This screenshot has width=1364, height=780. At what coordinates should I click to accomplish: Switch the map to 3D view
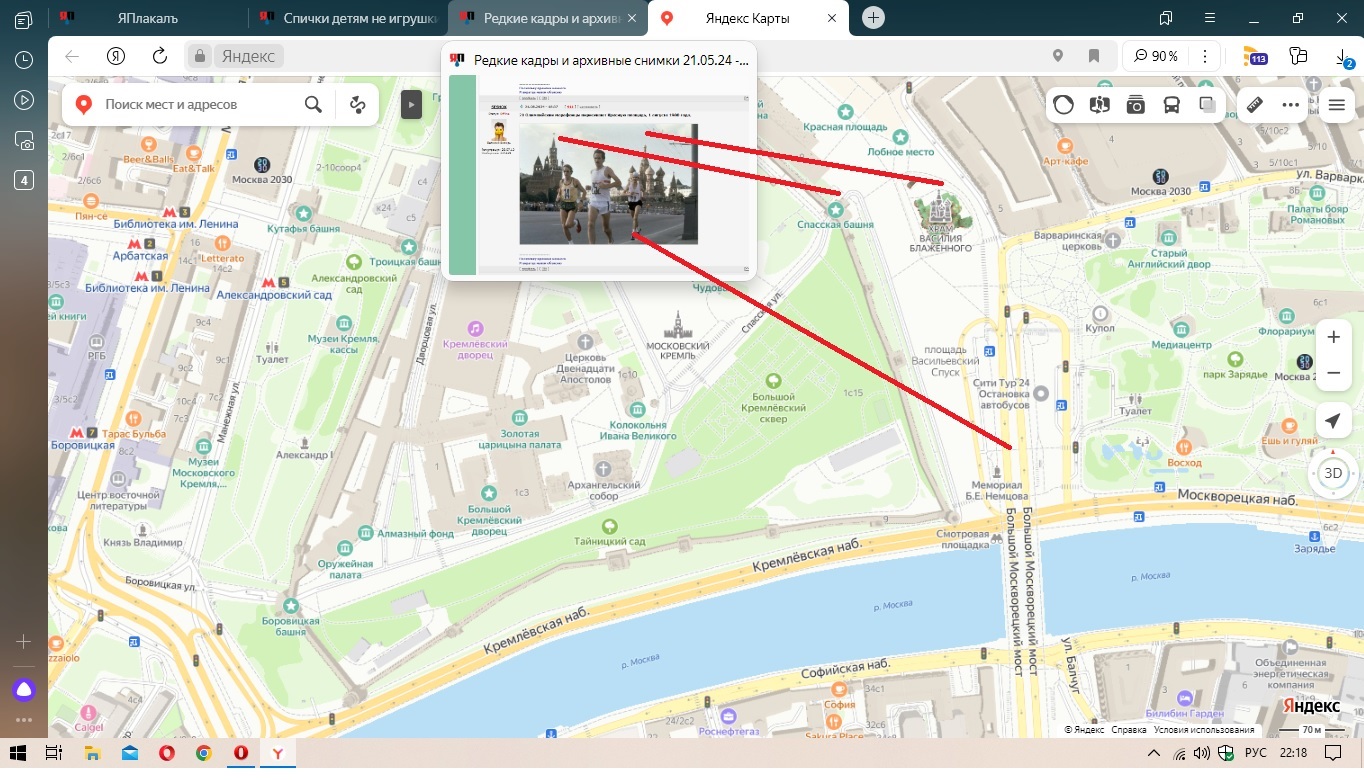tap(1333, 473)
